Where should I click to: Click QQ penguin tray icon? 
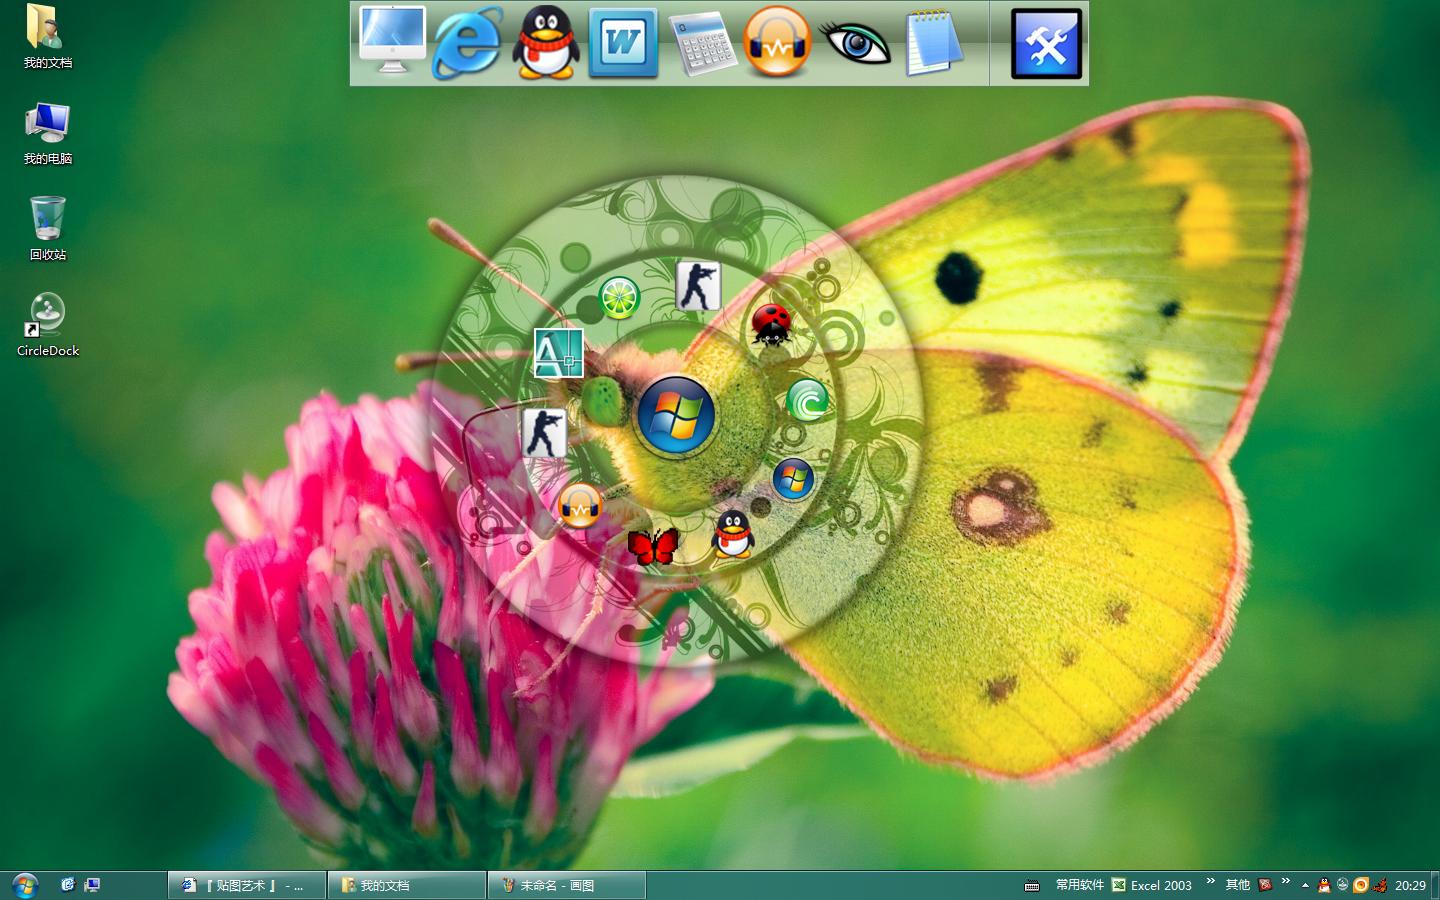[x=1324, y=885]
